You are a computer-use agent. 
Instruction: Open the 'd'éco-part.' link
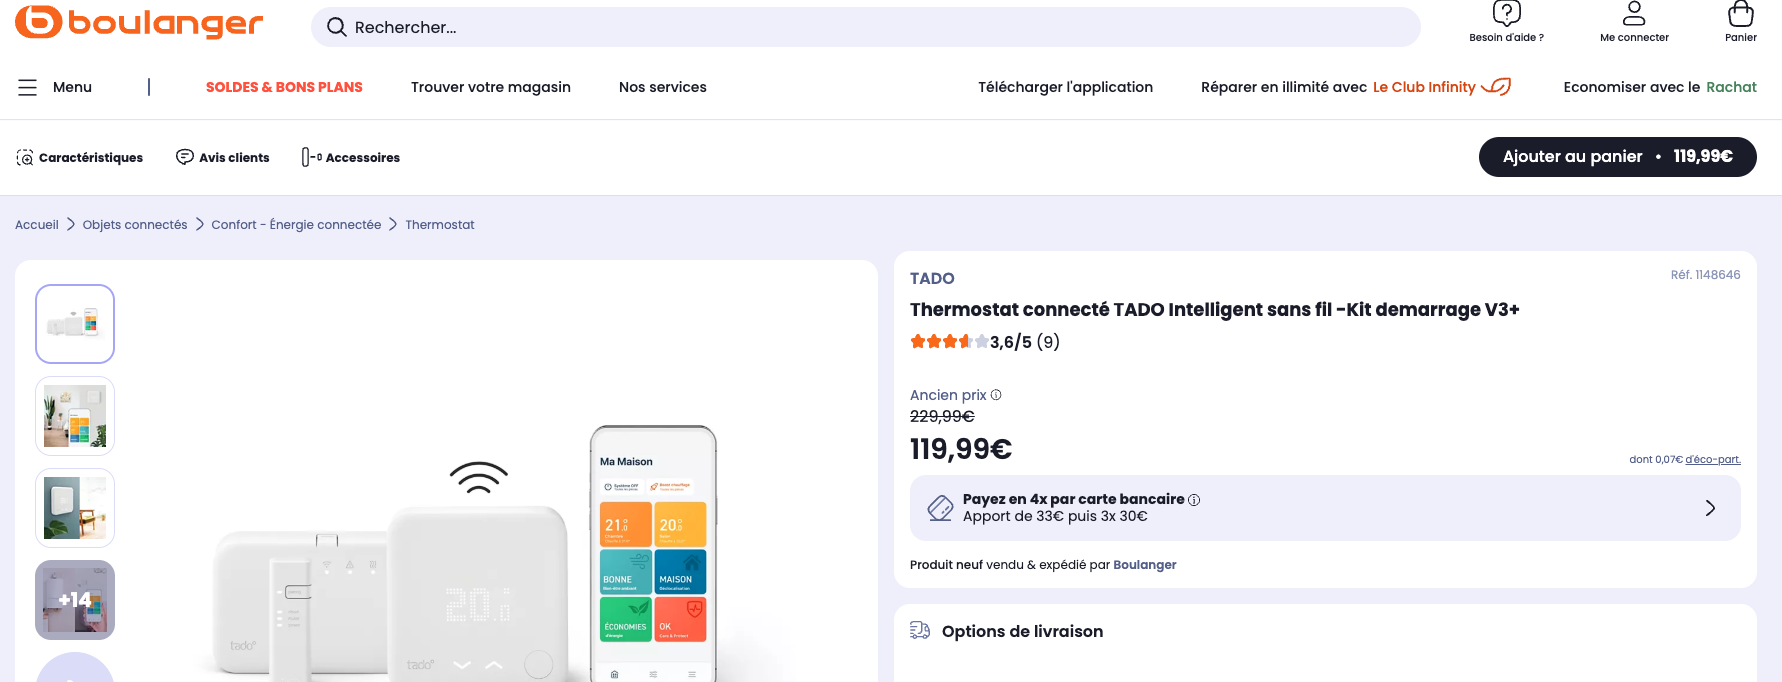[1712, 460]
